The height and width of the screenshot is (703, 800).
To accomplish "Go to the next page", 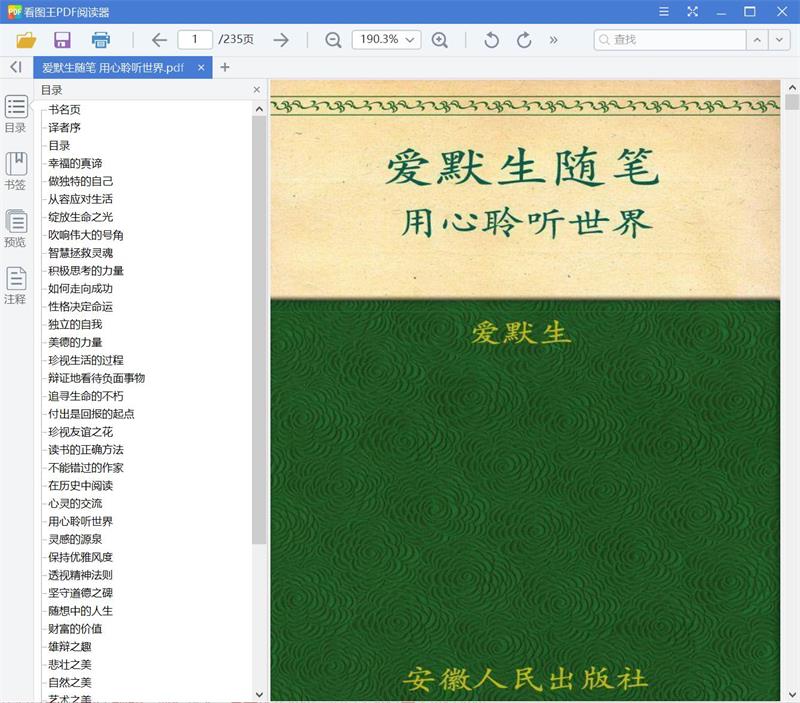I will 281,40.
